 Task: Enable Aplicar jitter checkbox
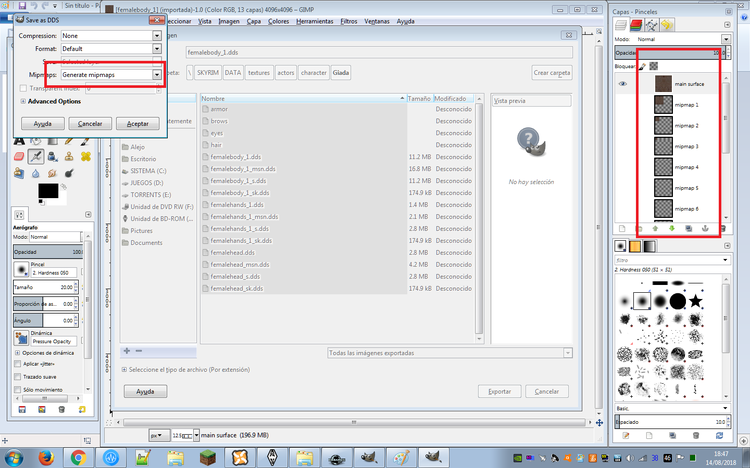click(x=18, y=364)
